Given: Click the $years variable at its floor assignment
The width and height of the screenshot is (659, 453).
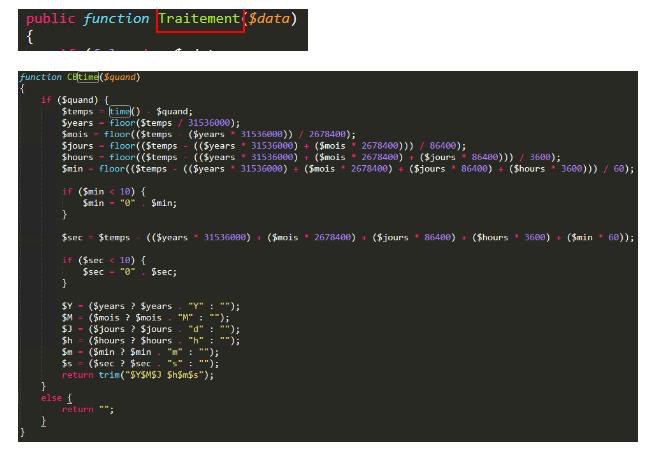Looking at the screenshot, I should (77, 123).
